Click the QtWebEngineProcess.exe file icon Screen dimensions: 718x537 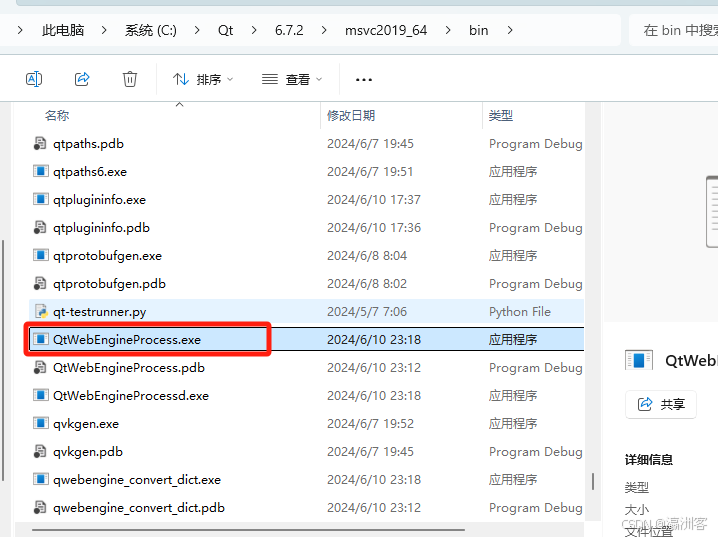pos(40,339)
